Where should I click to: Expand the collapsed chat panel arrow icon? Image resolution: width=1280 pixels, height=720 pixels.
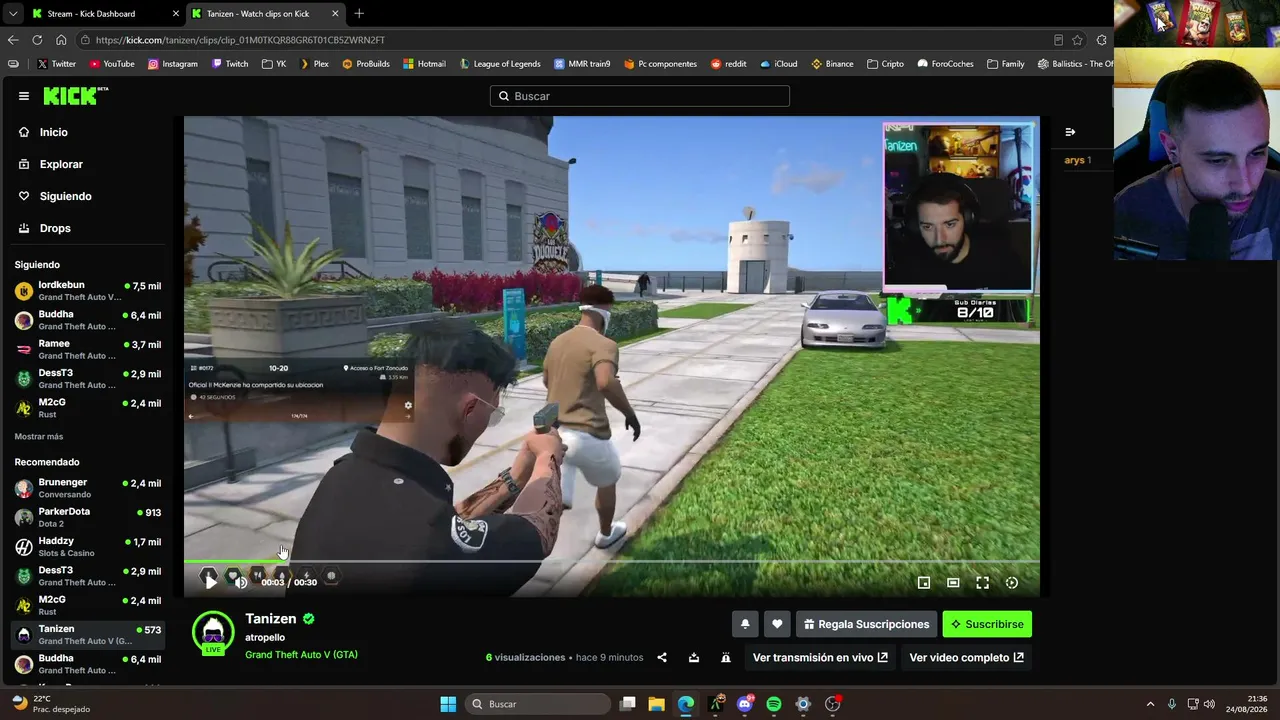(x=1070, y=132)
